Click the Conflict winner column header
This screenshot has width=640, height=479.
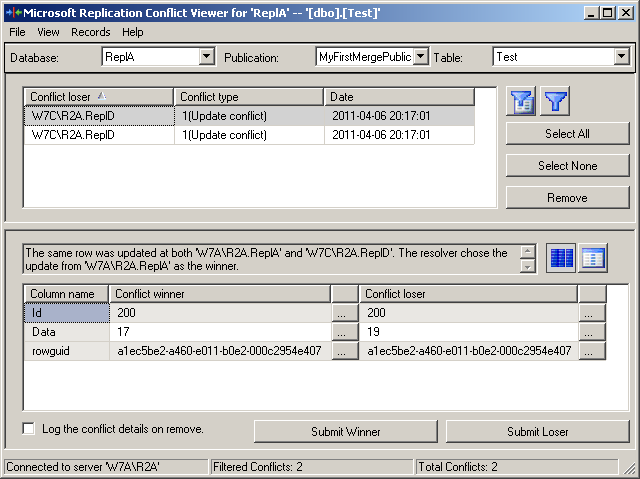pyautogui.click(x=220, y=294)
